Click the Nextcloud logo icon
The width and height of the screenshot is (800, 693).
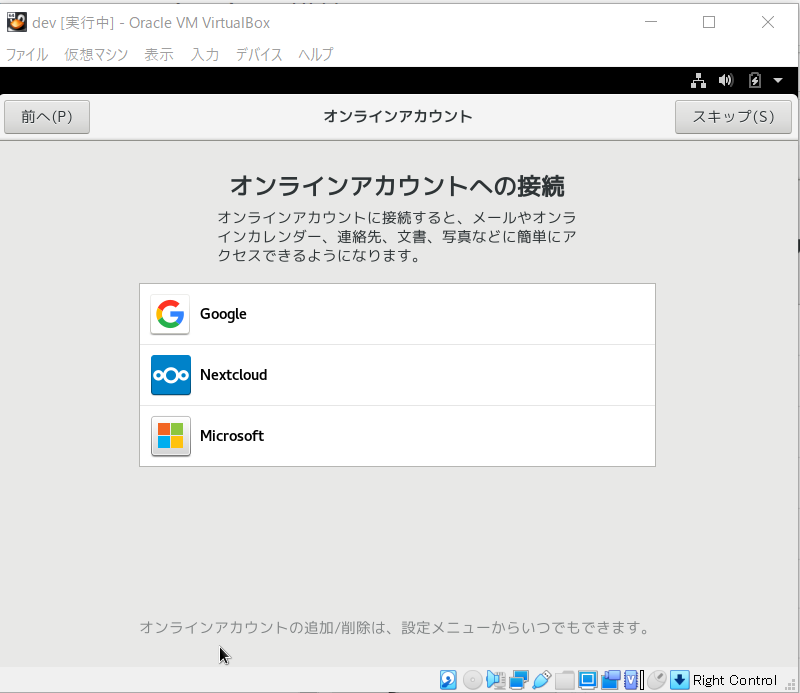170,375
